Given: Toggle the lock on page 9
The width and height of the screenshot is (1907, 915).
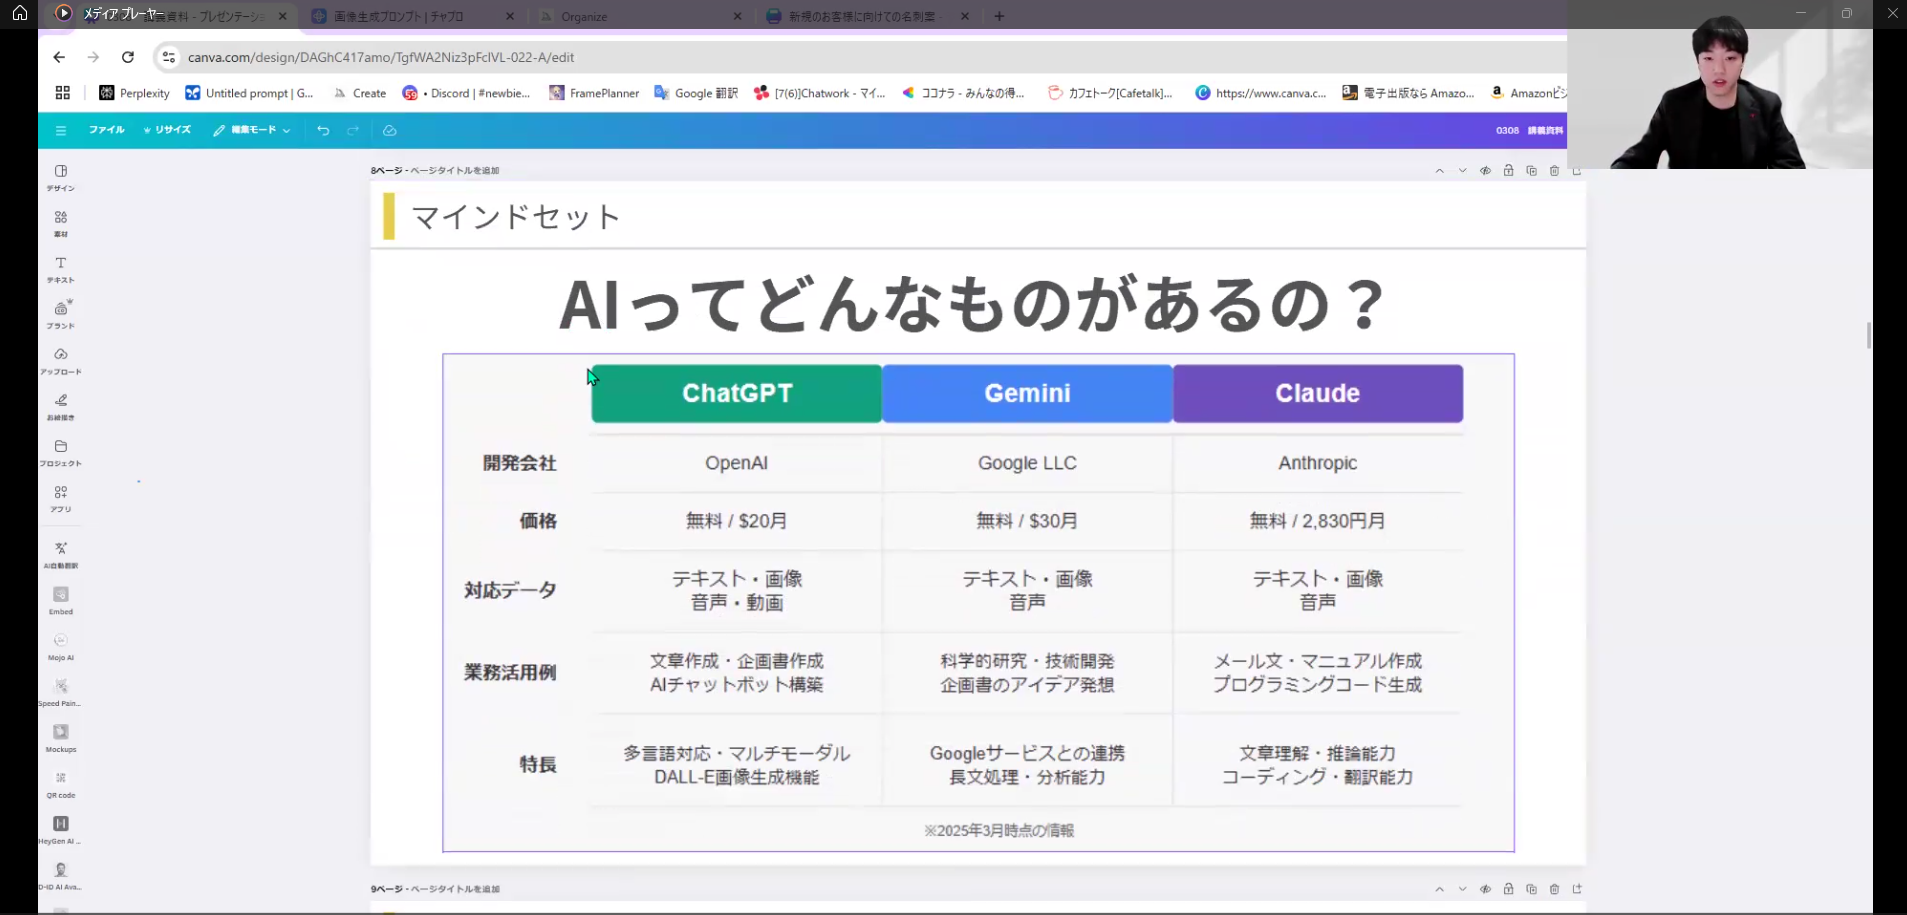Looking at the screenshot, I should click(x=1508, y=889).
